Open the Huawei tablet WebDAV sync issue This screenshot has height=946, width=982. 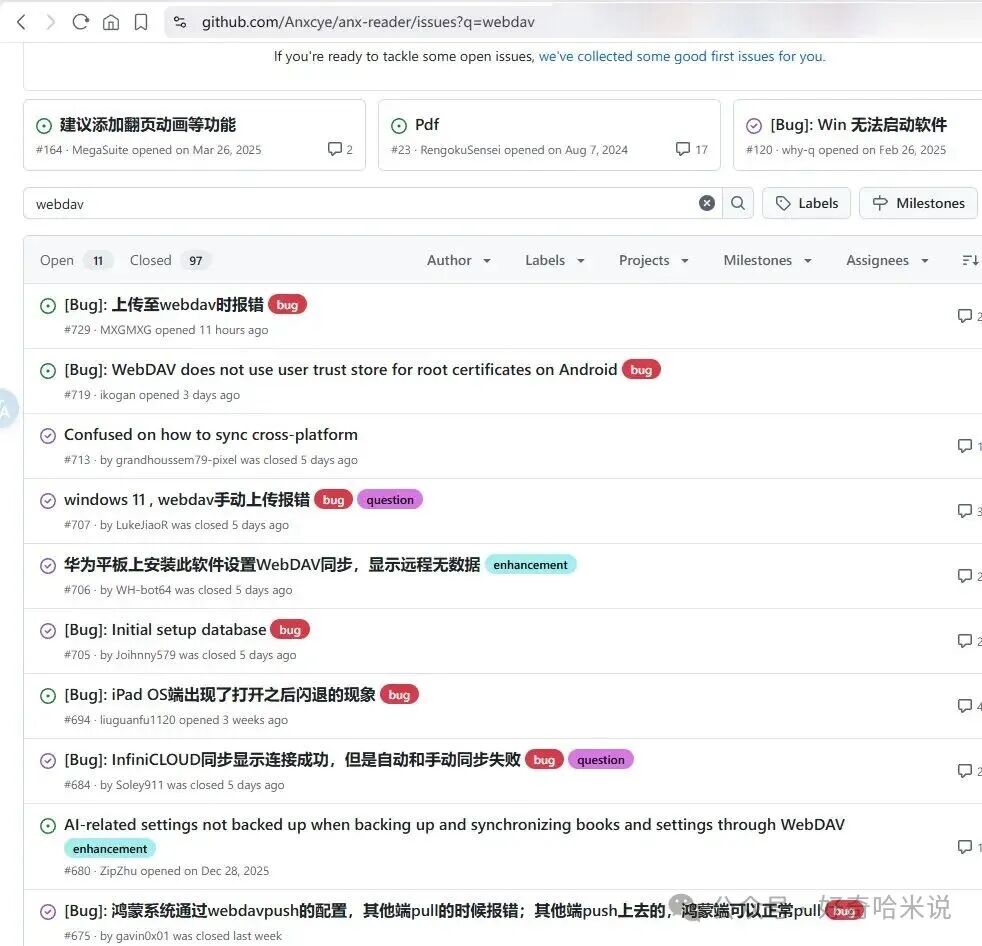click(272, 565)
